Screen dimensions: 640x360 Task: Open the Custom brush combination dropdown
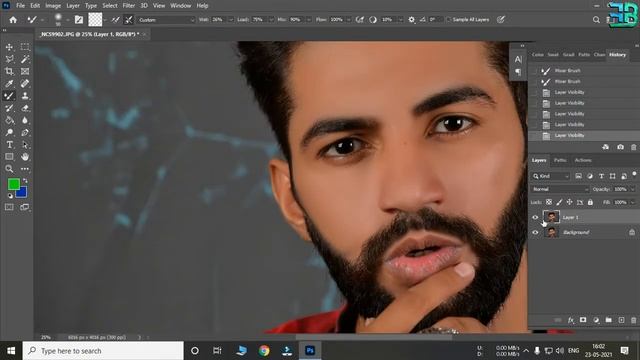coord(167,20)
